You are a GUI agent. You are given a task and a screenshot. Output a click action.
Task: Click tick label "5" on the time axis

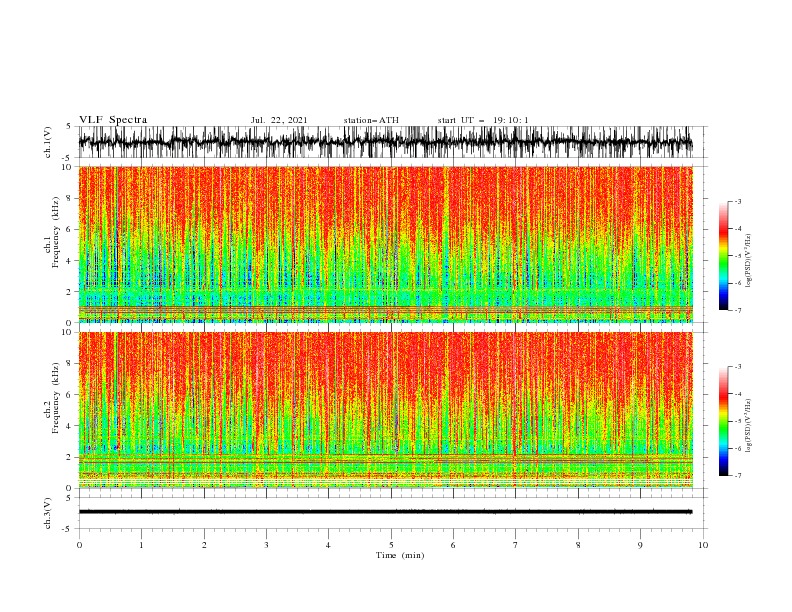click(x=391, y=545)
